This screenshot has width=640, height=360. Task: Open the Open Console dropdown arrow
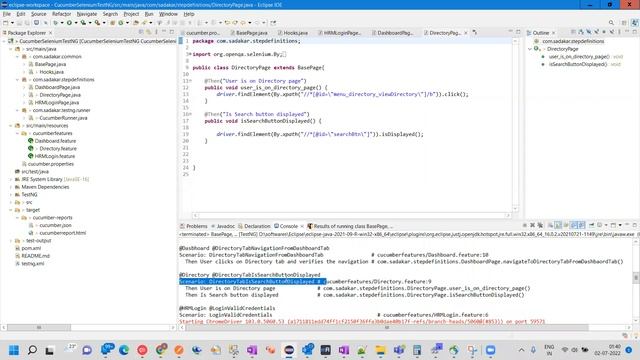point(620,225)
